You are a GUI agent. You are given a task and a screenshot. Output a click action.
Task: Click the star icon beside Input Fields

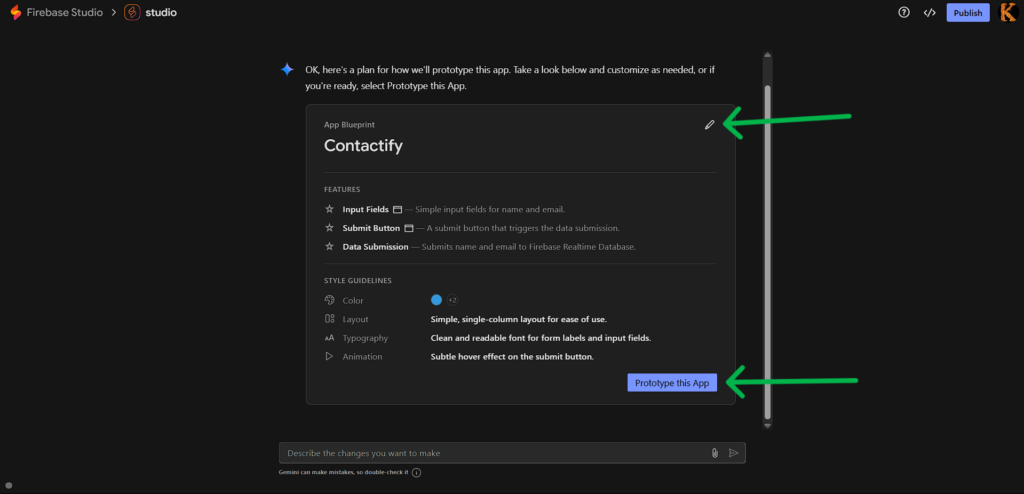click(329, 209)
